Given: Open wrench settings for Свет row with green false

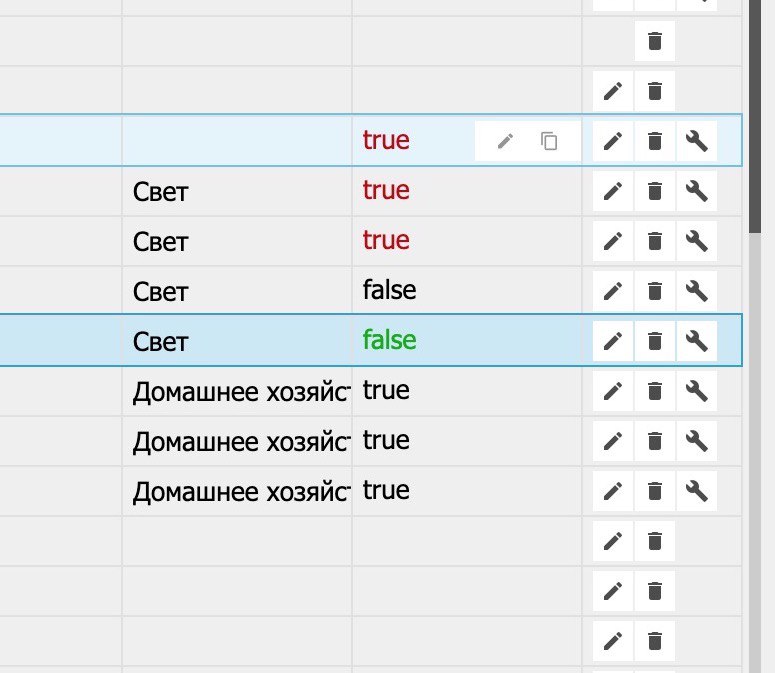Looking at the screenshot, I should (696, 341).
